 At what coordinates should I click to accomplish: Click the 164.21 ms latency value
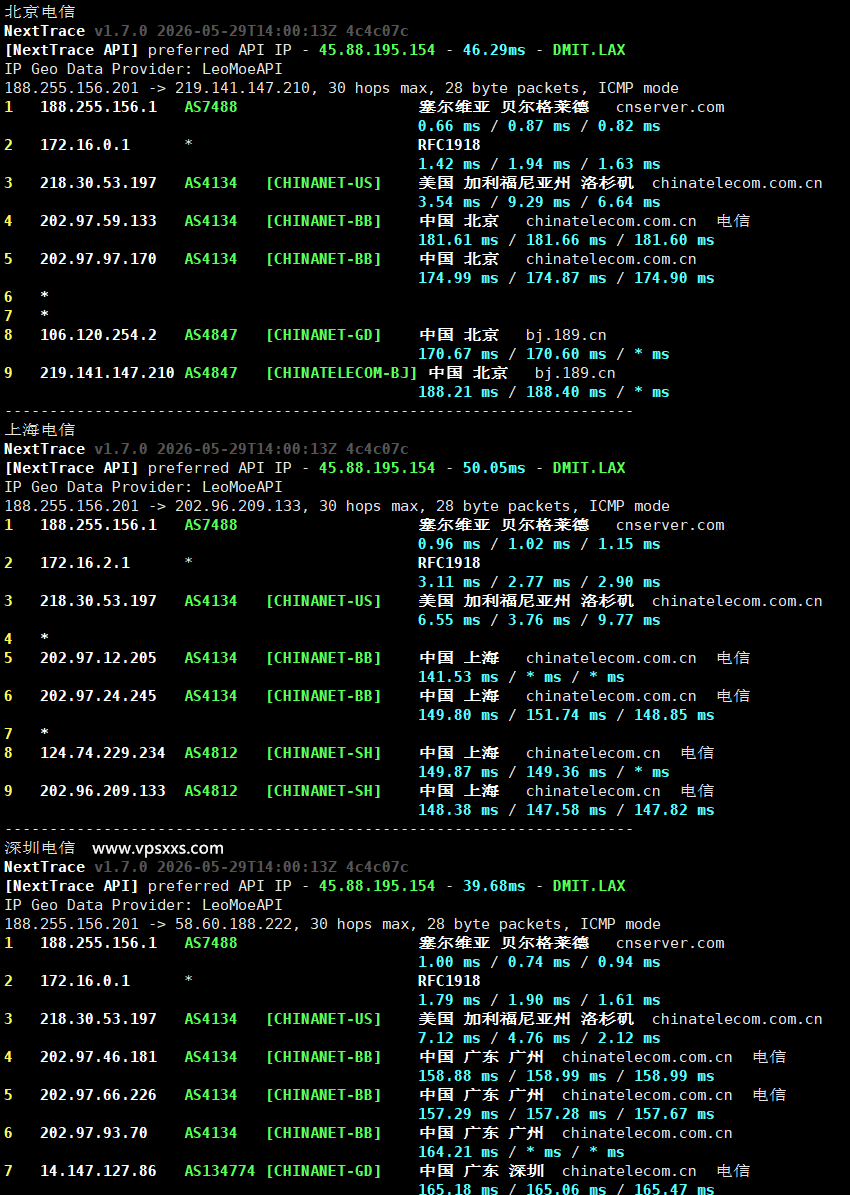coord(458,1152)
